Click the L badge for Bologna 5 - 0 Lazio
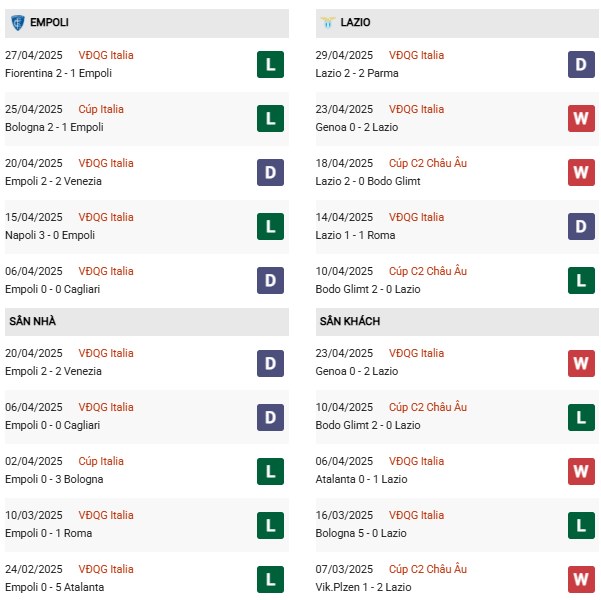 [x=582, y=525]
